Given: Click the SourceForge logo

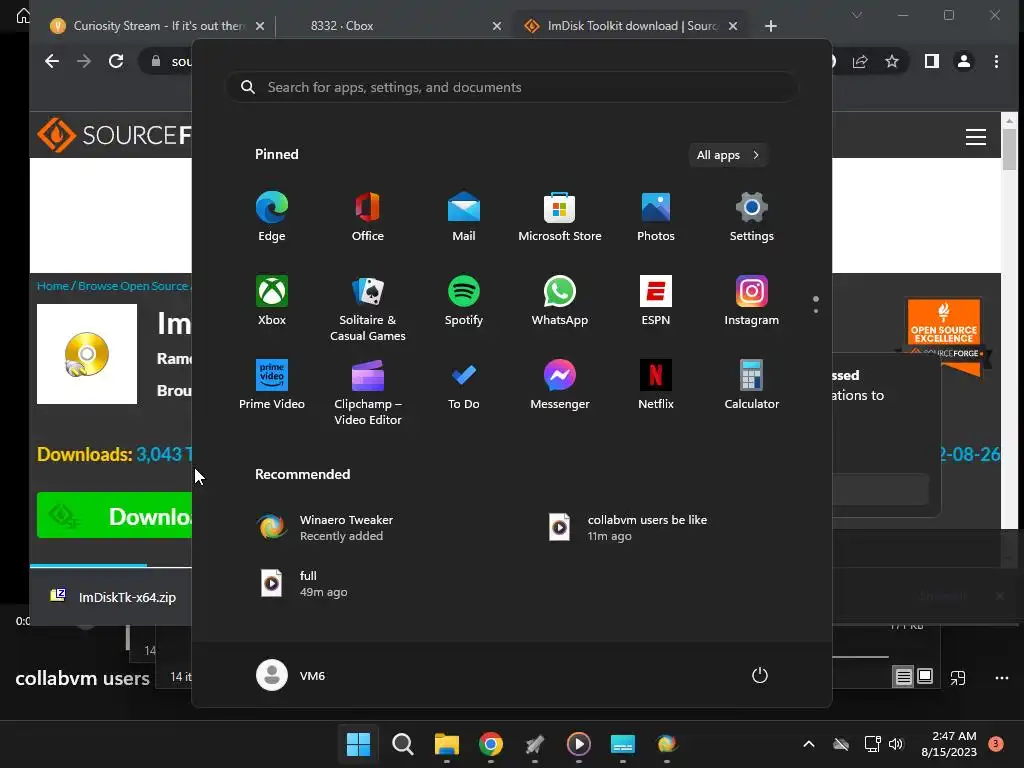Looking at the screenshot, I should pyautogui.click(x=114, y=135).
